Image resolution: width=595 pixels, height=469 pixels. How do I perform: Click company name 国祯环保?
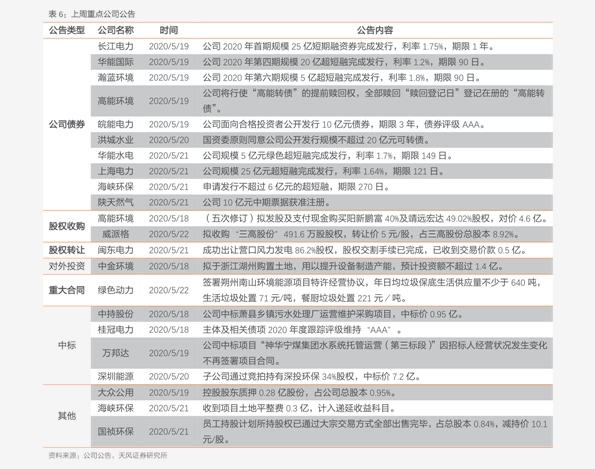tap(116, 432)
